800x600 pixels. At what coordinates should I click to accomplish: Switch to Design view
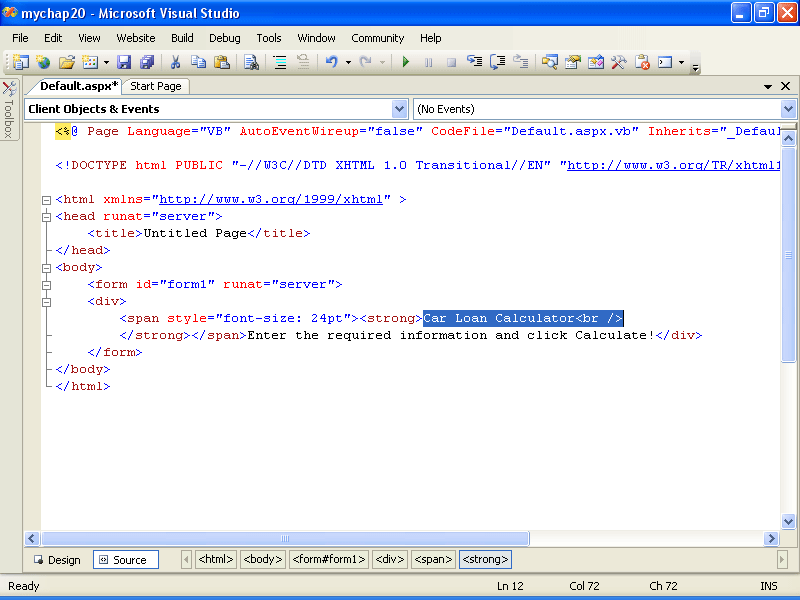click(x=56, y=560)
